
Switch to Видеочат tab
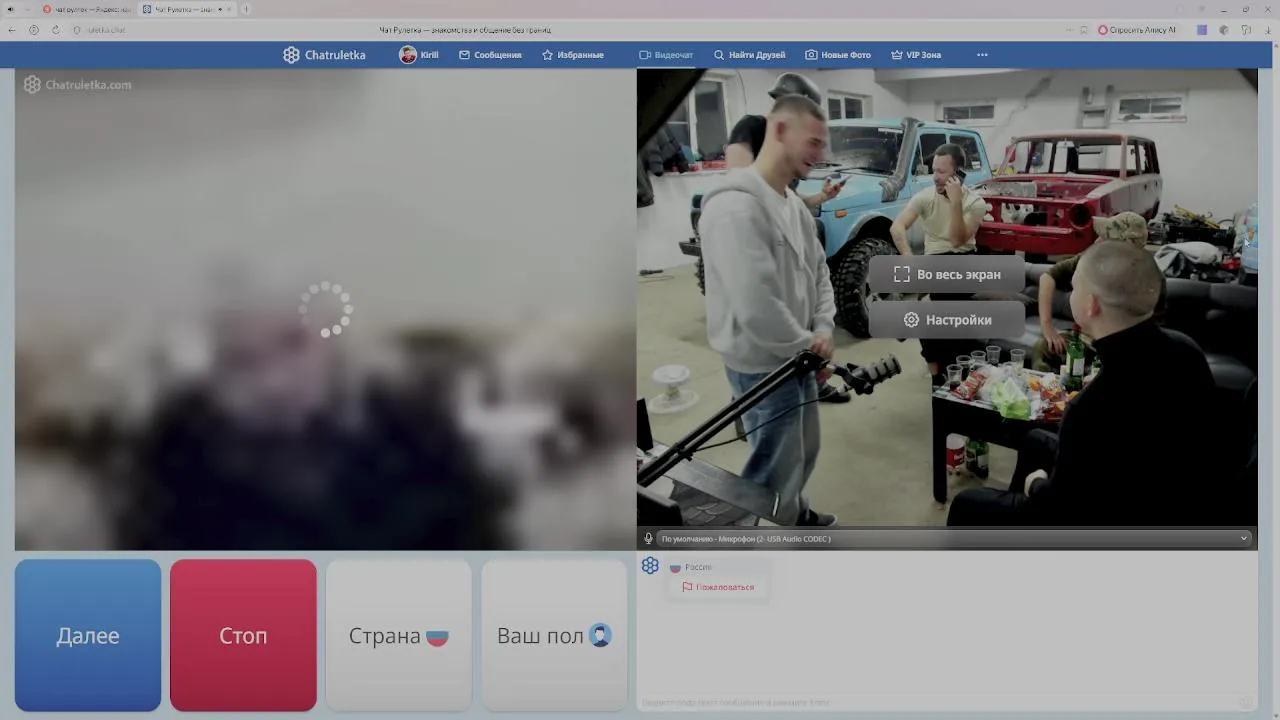tap(666, 55)
